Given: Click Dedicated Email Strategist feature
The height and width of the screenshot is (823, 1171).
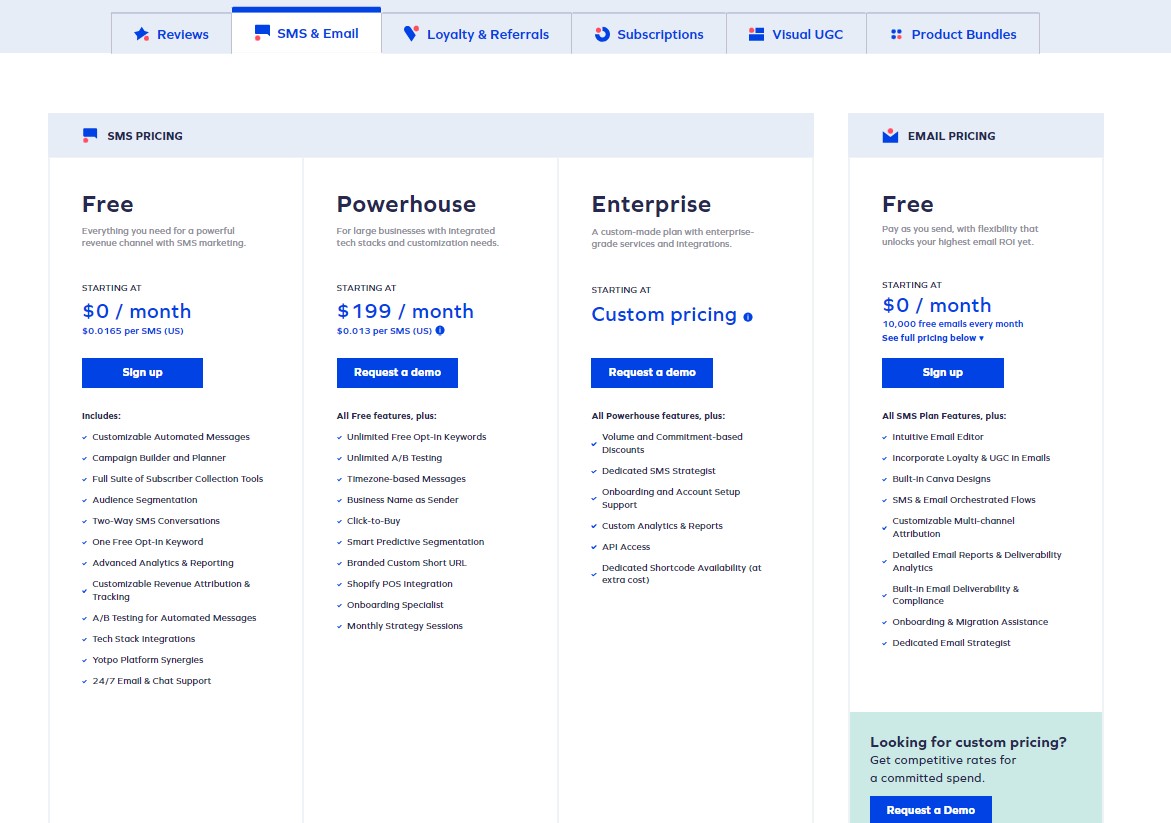Looking at the screenshot, I should click(x=951, y=643).
